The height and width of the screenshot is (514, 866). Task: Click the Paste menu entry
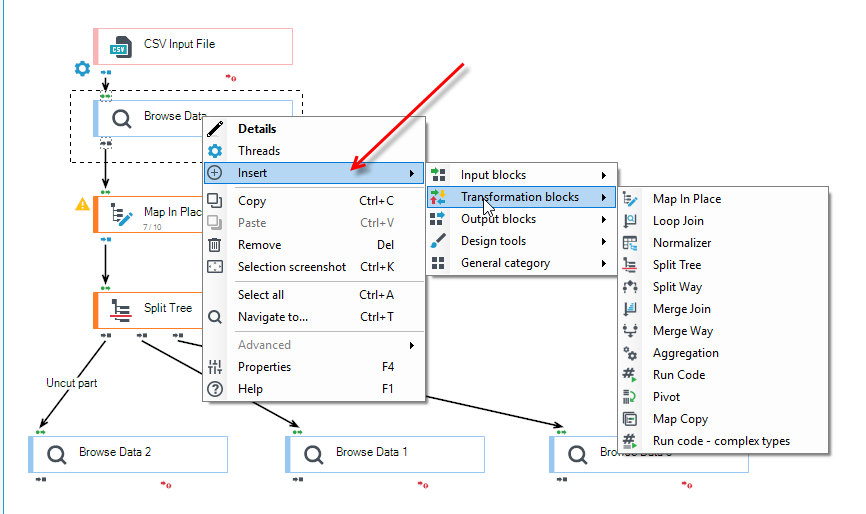(314, 222)
